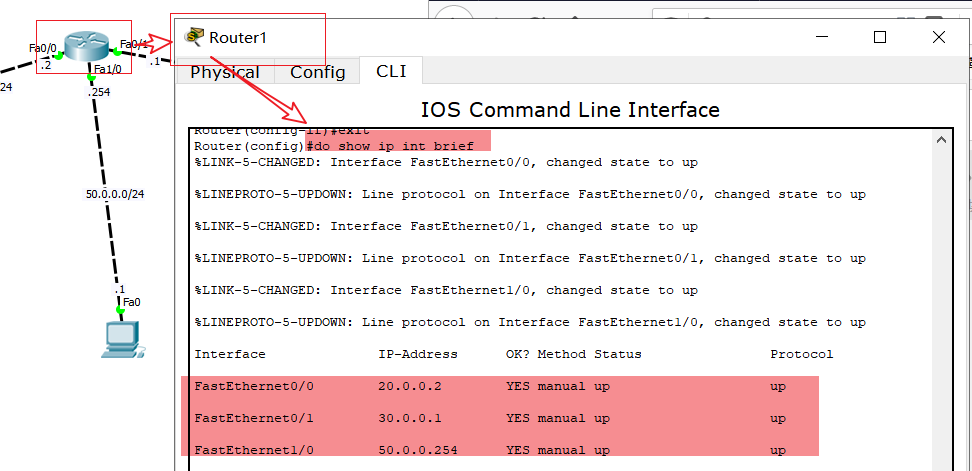Click the IP-Address column header text

(418, 354)
